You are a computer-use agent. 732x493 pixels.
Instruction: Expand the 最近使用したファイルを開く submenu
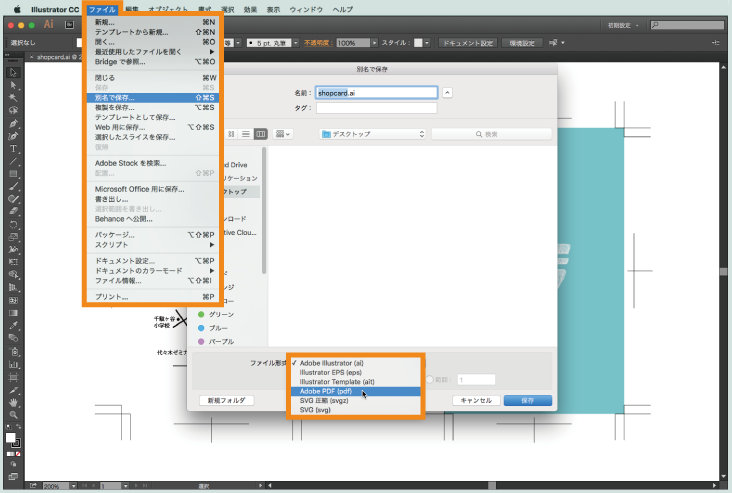(x=153, y=52)
